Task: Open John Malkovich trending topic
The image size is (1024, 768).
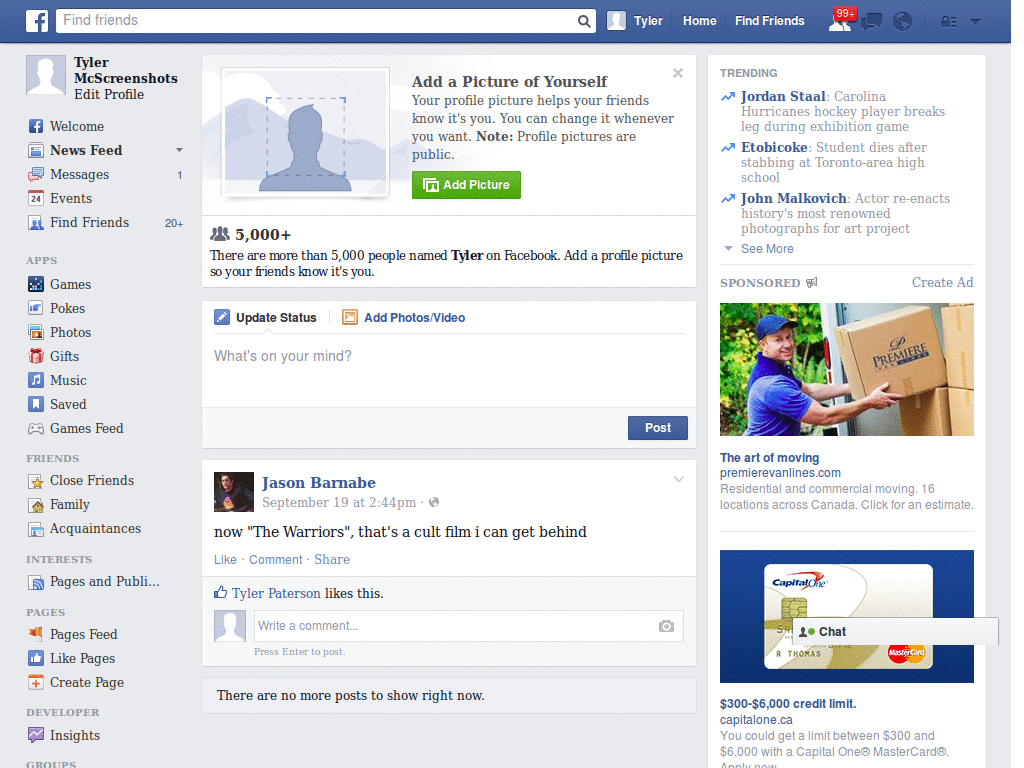Action: tap(793, 198)
